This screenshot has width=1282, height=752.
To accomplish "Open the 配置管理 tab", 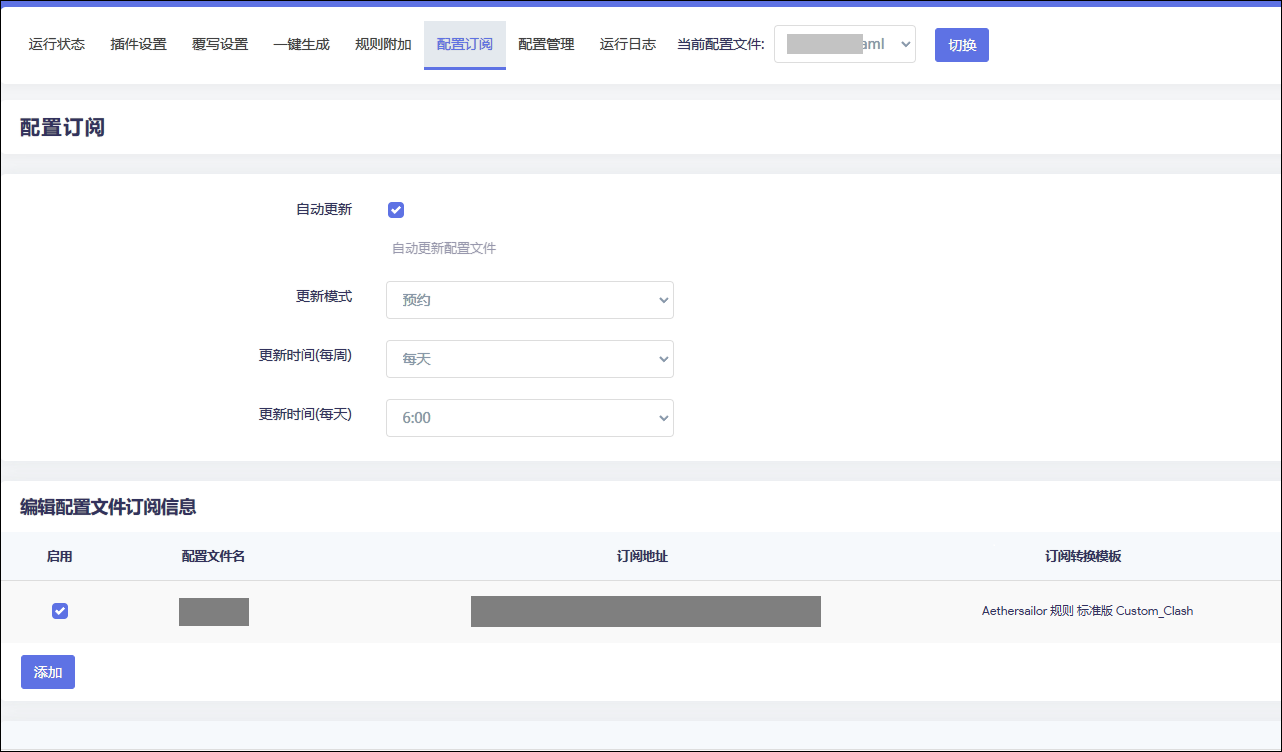I will click(546, 44).
